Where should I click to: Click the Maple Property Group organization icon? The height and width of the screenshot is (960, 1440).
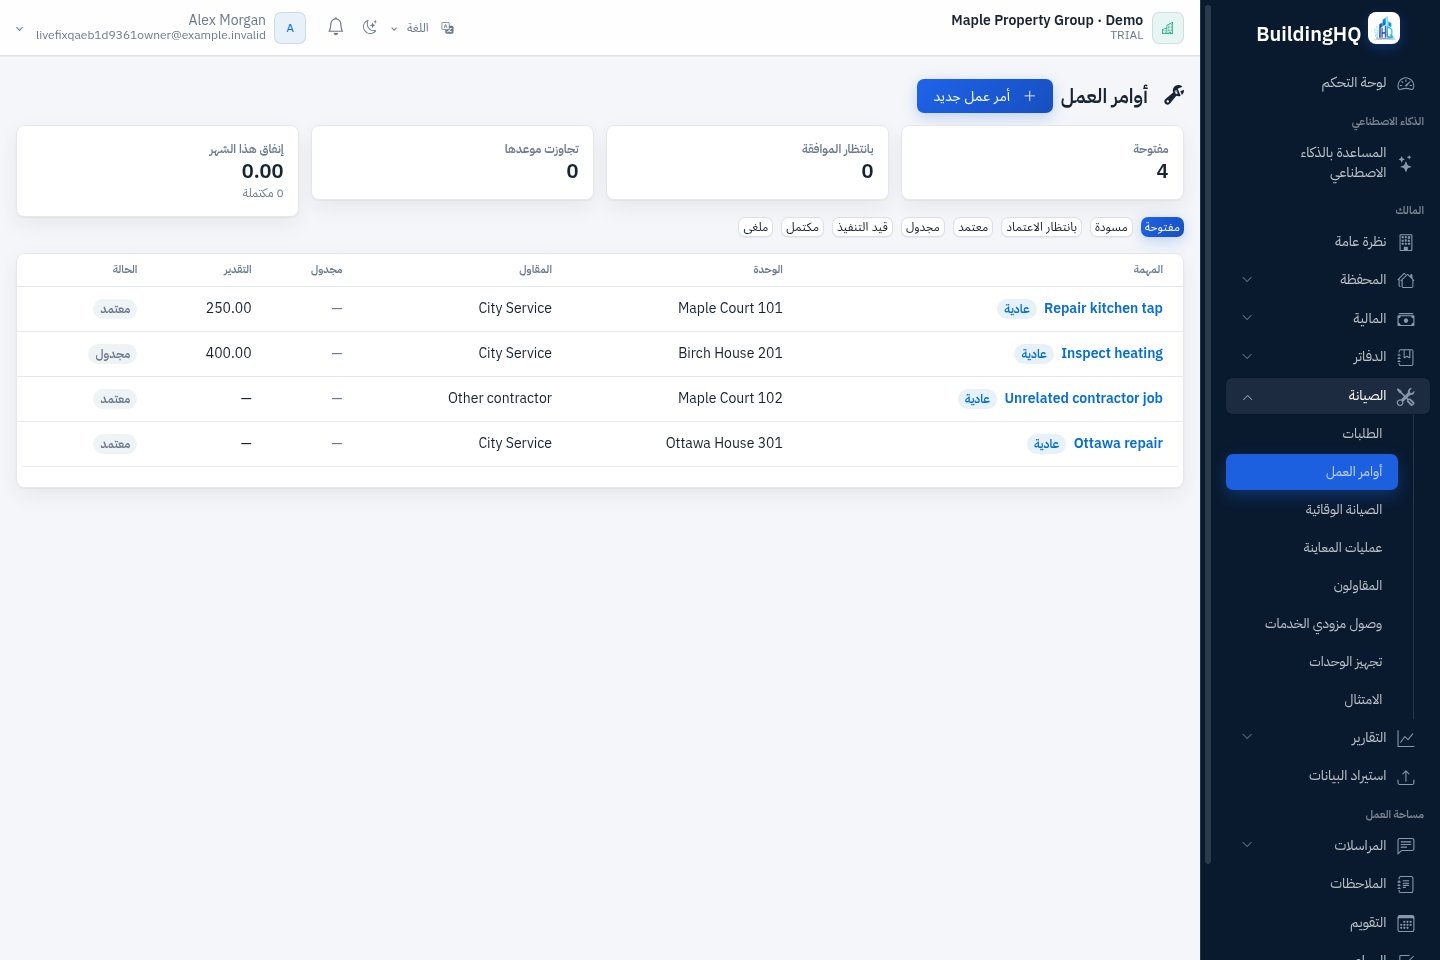tap(1168, 28)
